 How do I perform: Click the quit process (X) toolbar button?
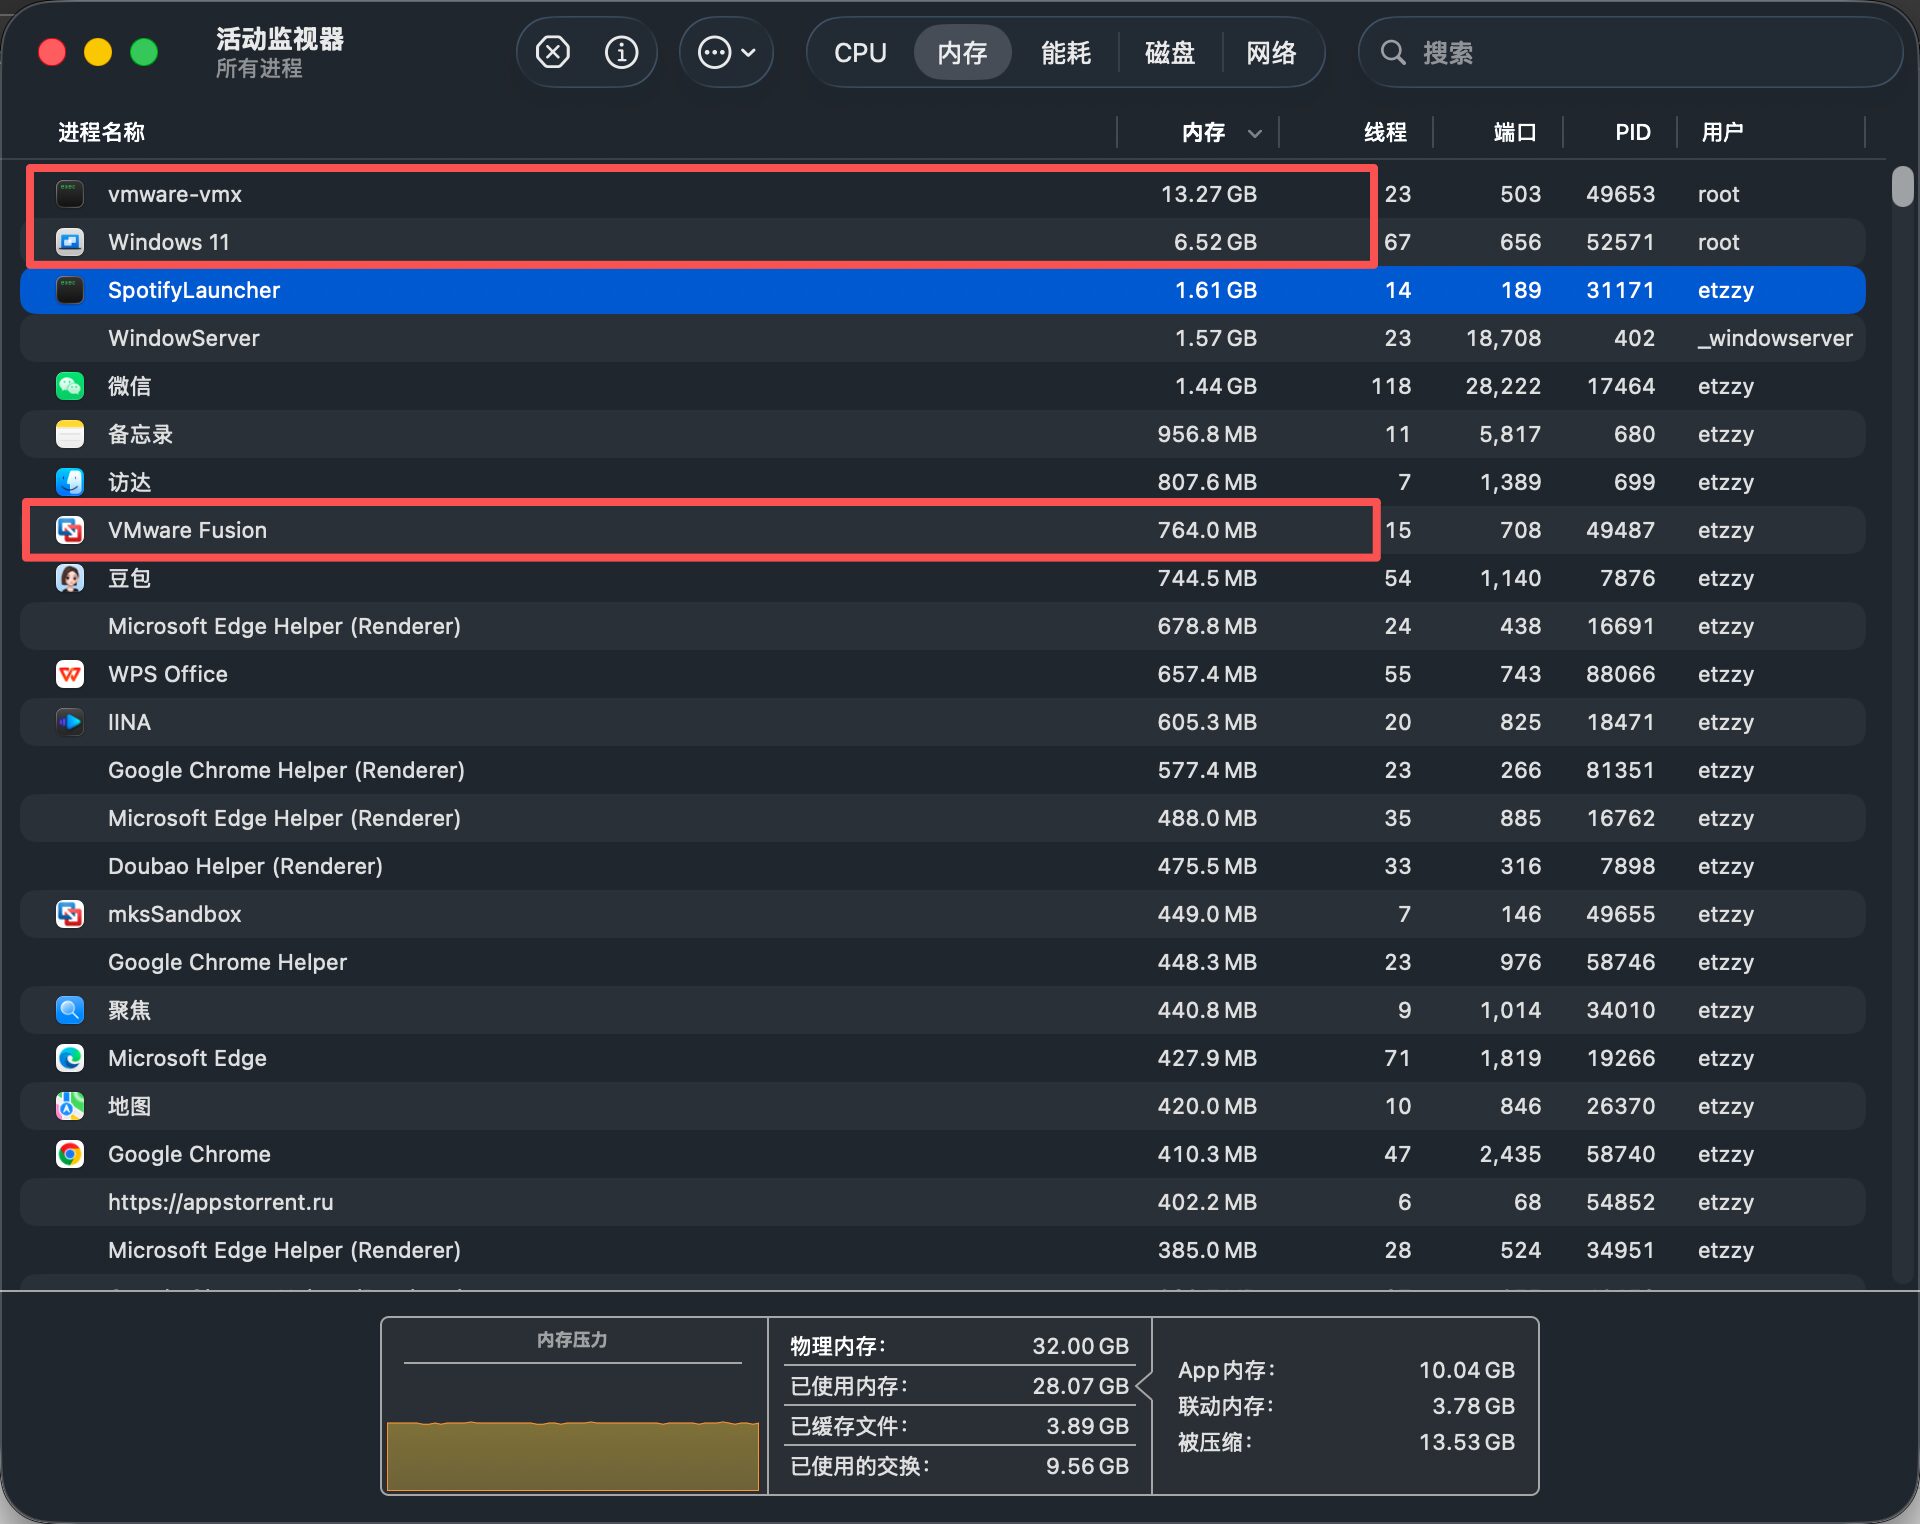click(553, 52)
